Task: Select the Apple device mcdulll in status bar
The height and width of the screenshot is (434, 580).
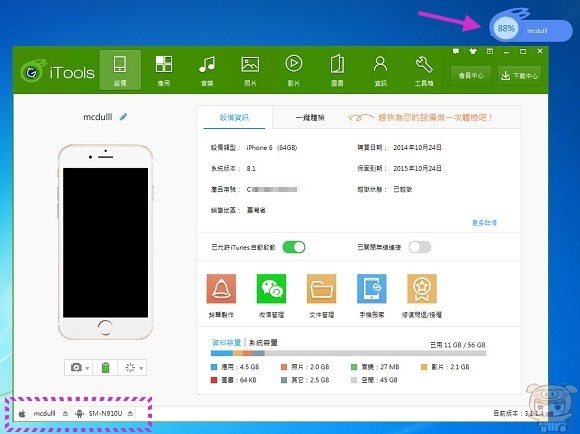Action: click(x=38, y=413)
